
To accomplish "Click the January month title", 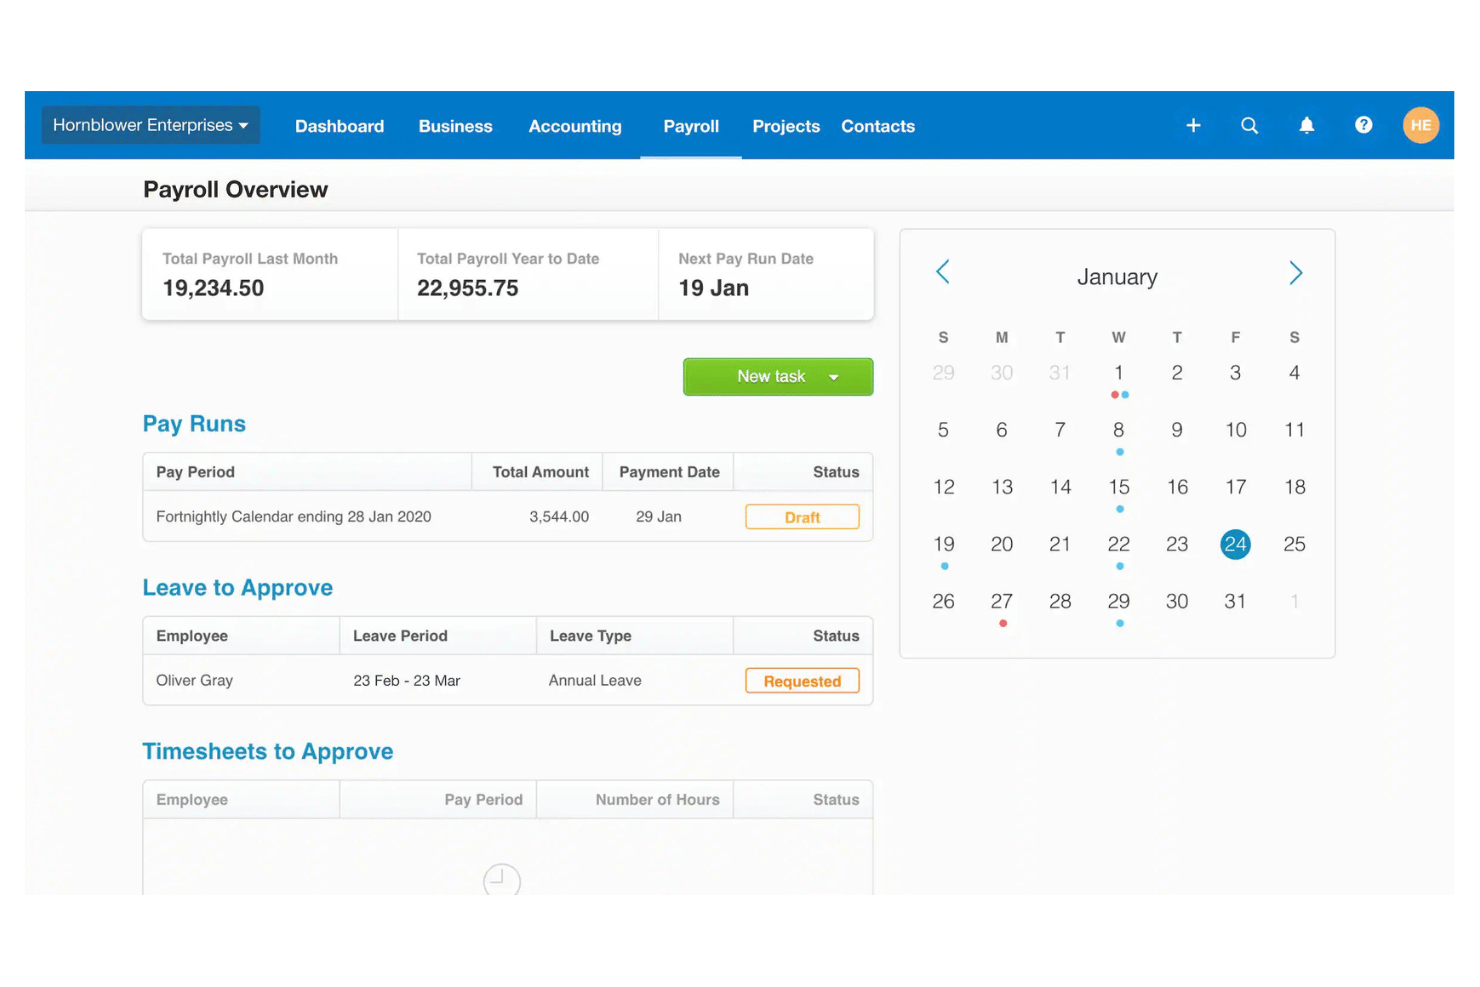I will (1117, 277).
